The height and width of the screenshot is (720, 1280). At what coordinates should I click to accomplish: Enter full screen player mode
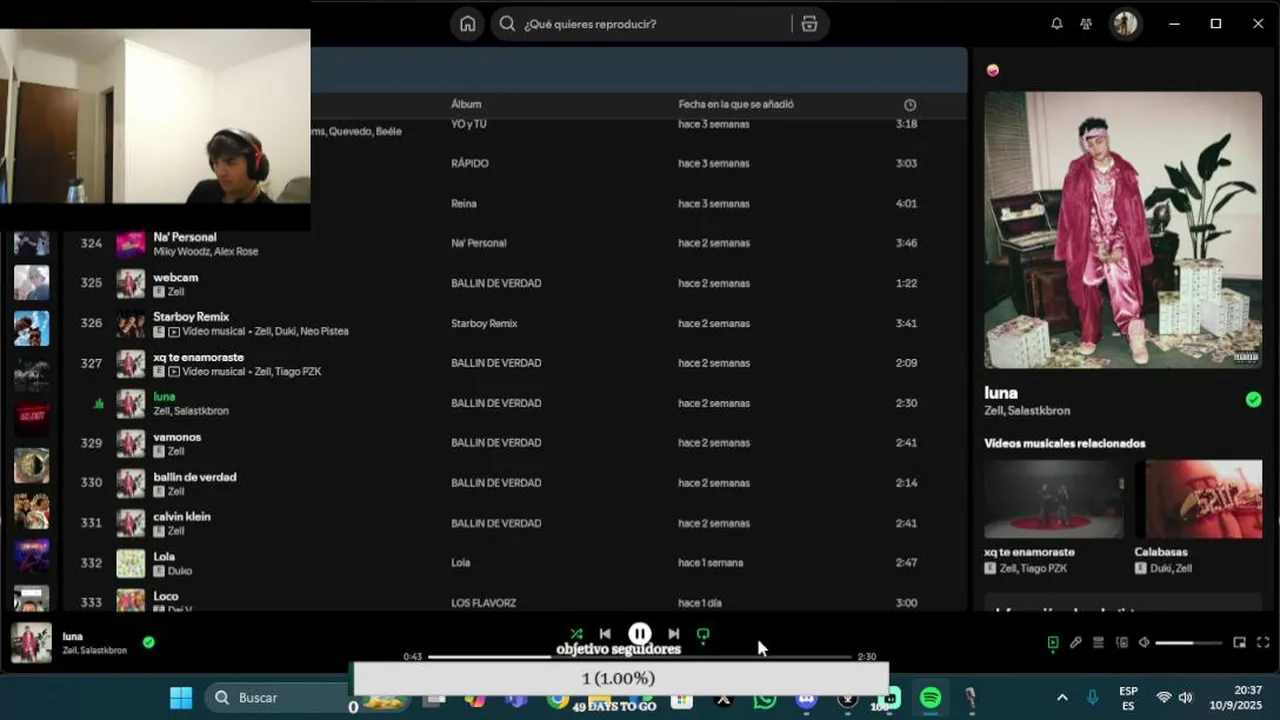(1263, 643)
